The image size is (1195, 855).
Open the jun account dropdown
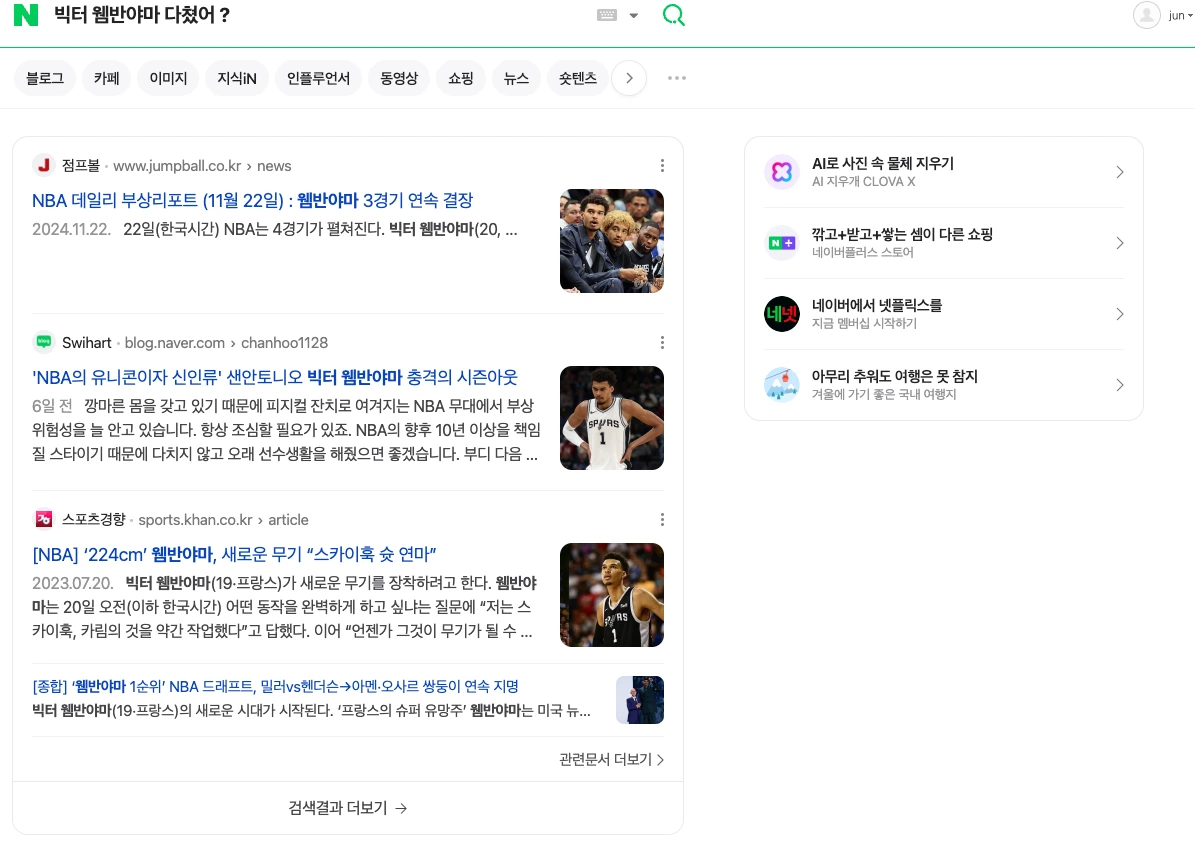pyautogui.click(x=1180, y=15)
